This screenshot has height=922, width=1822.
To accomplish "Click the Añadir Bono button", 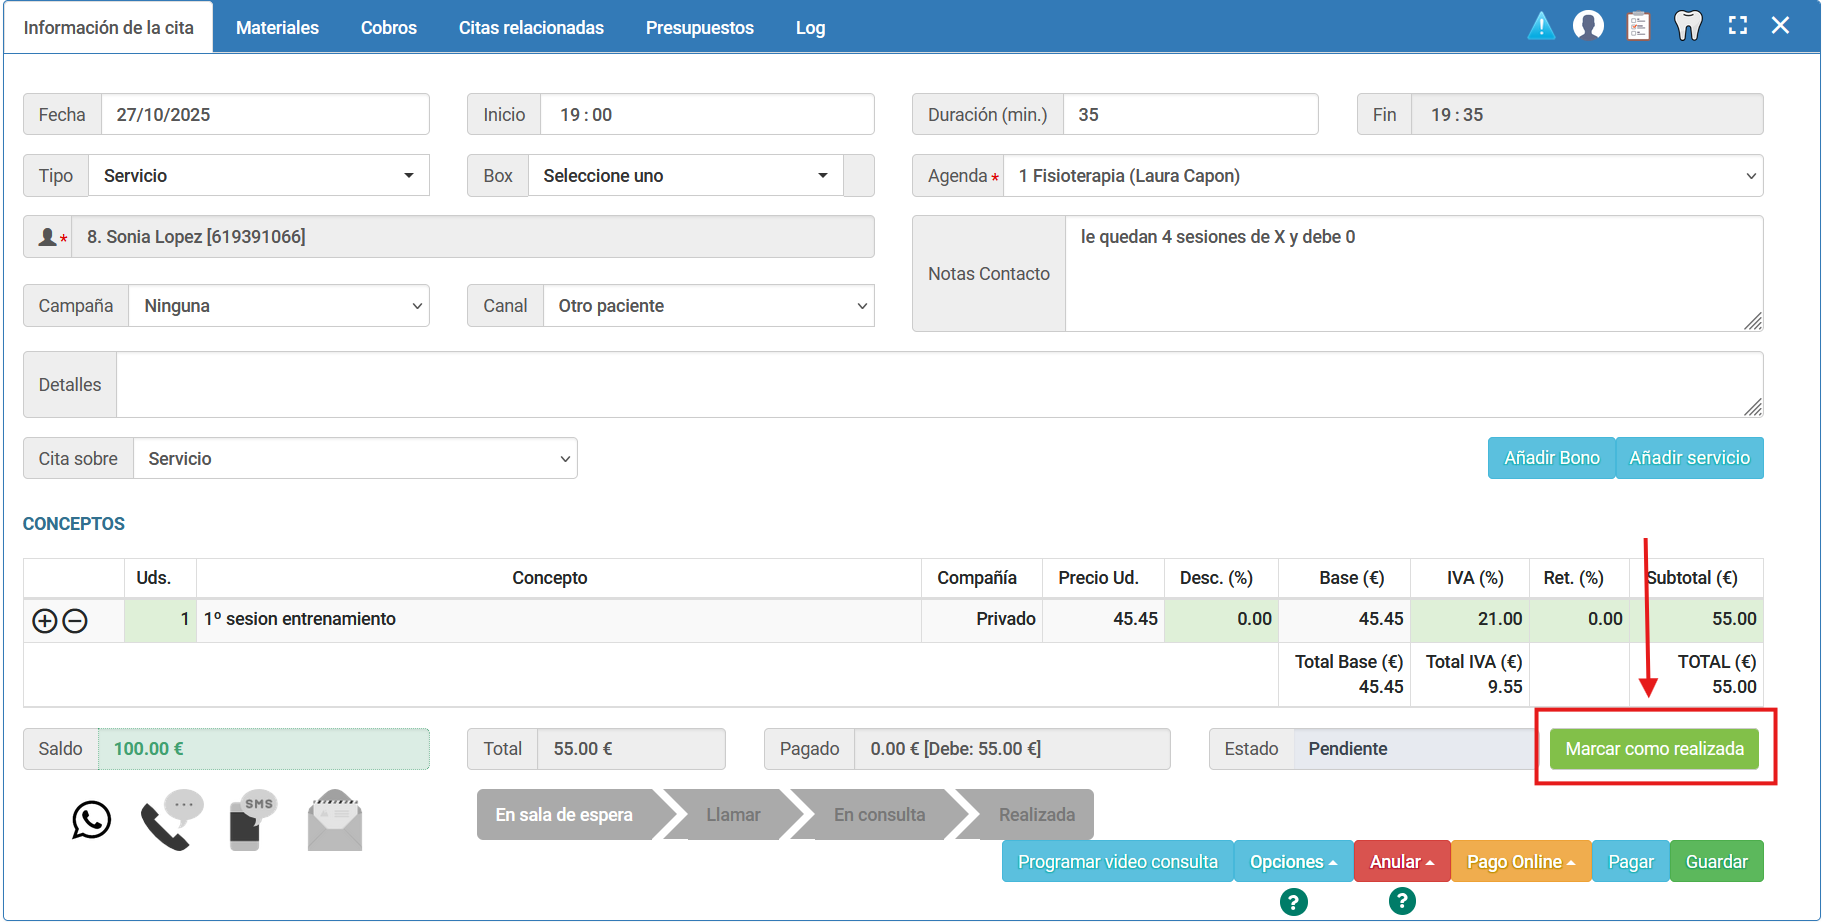I will (x=1551, y=458).
